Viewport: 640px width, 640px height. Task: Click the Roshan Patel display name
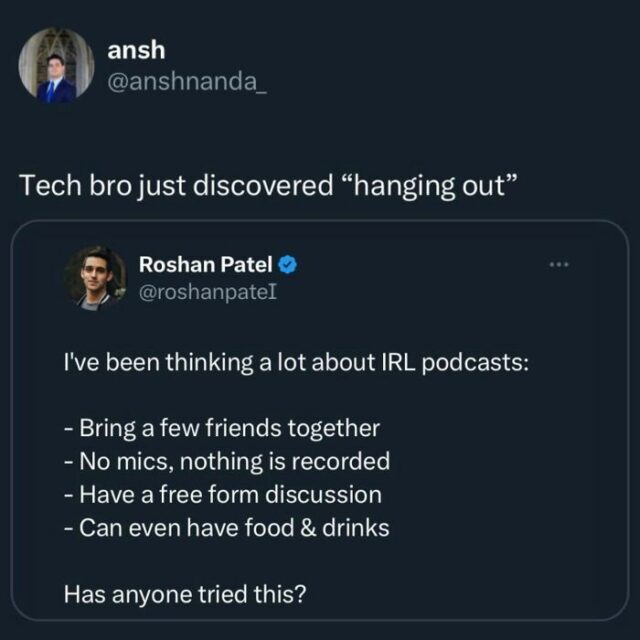pos(205,264)
